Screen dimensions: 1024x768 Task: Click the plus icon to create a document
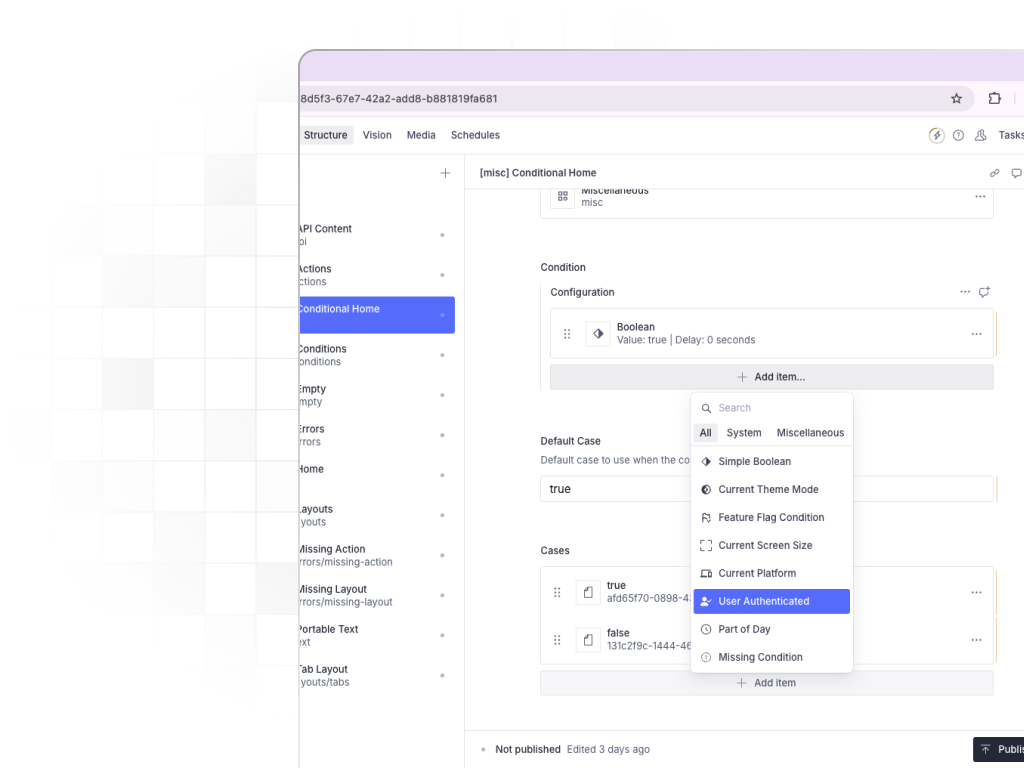(445, 173)
